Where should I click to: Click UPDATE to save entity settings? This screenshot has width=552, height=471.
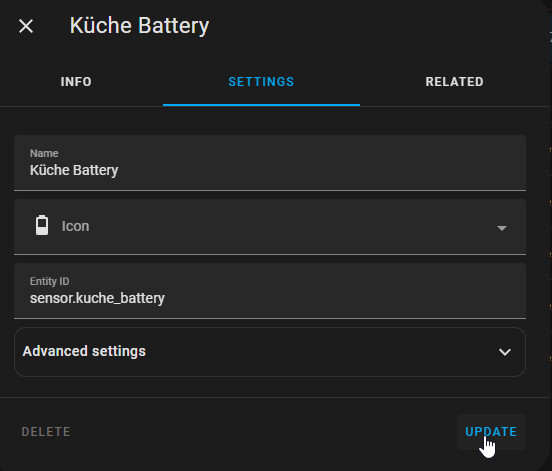click(x=491, y=432)
